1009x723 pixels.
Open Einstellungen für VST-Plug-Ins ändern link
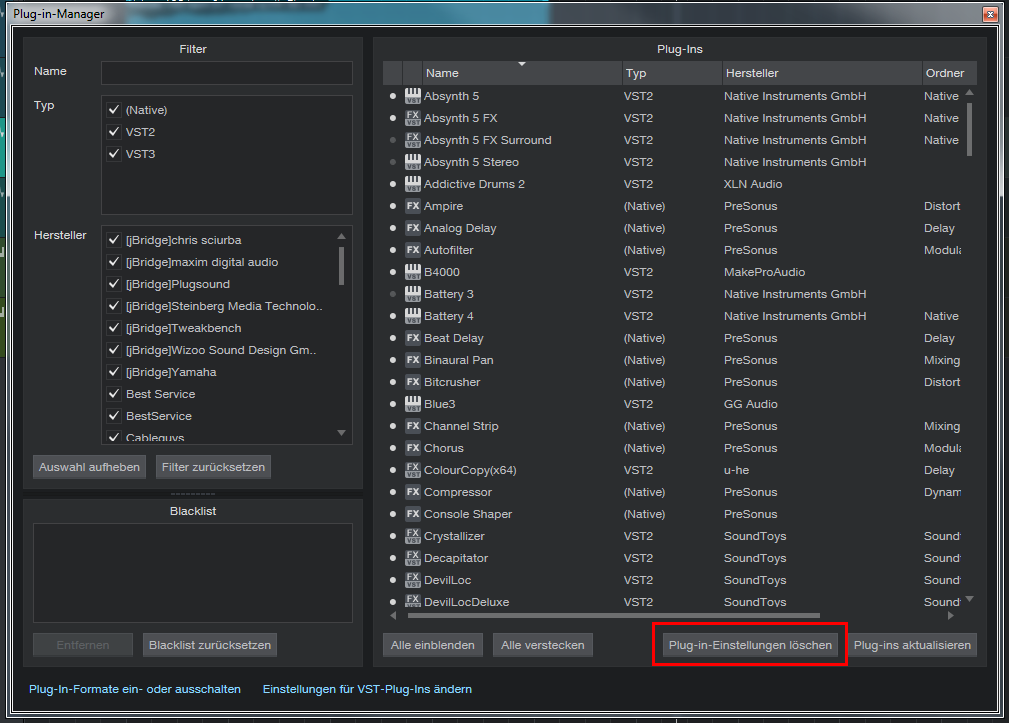point(367,689)
